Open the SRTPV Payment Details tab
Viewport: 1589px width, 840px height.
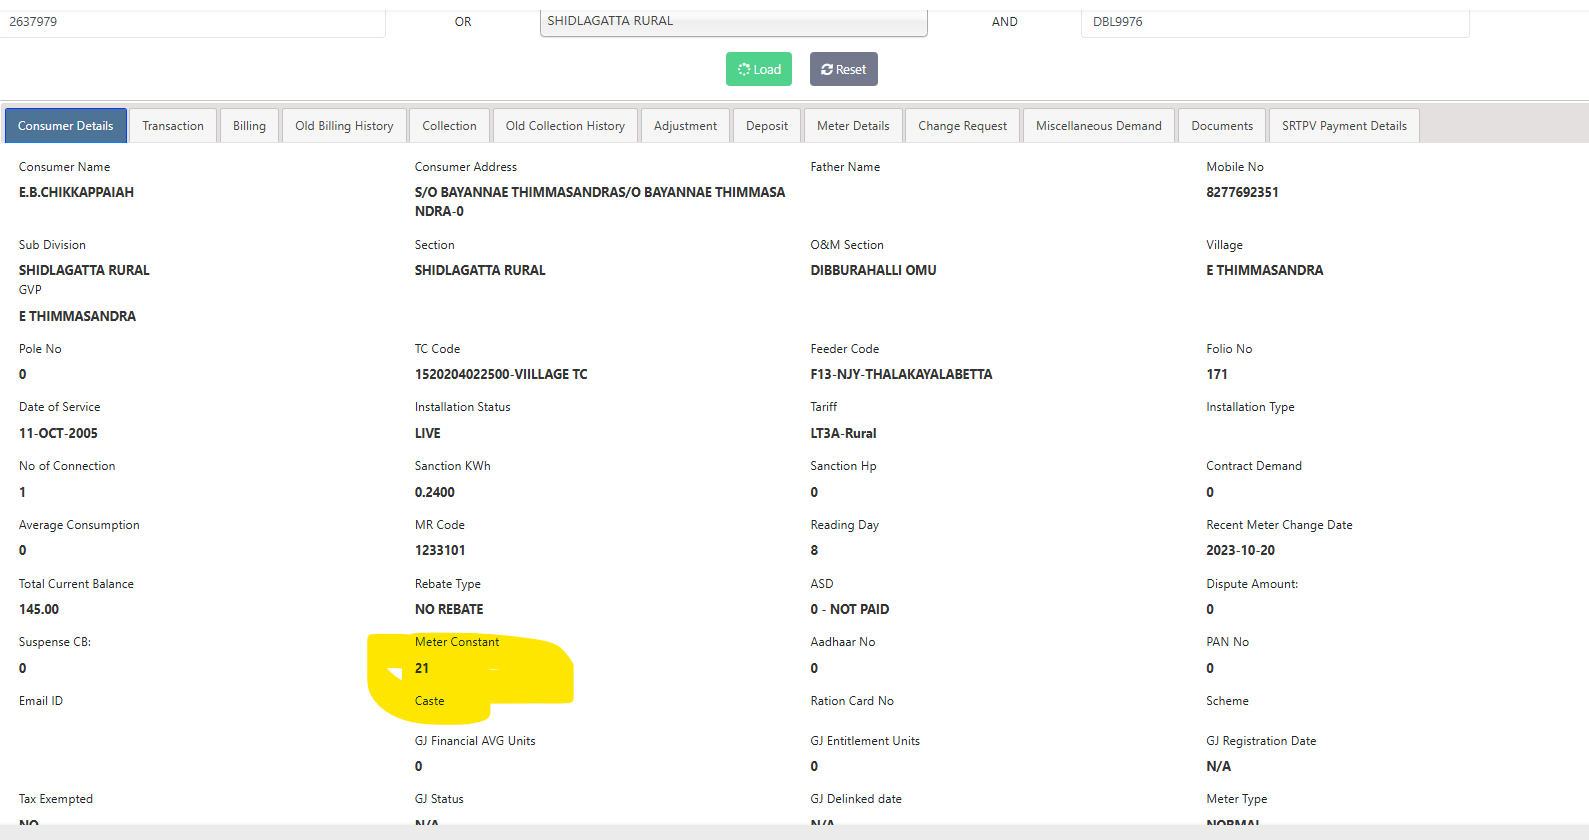pos(1344,126)
